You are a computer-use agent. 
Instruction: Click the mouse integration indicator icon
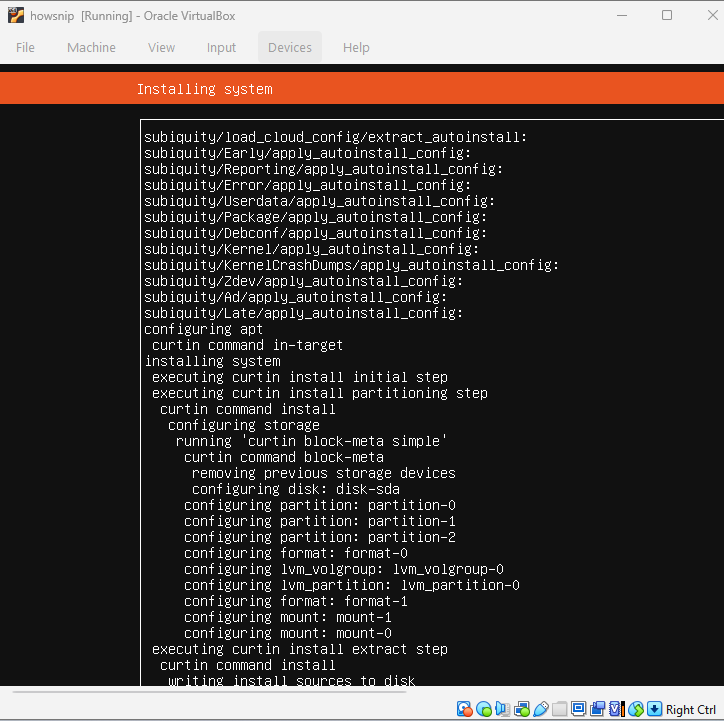636,709
